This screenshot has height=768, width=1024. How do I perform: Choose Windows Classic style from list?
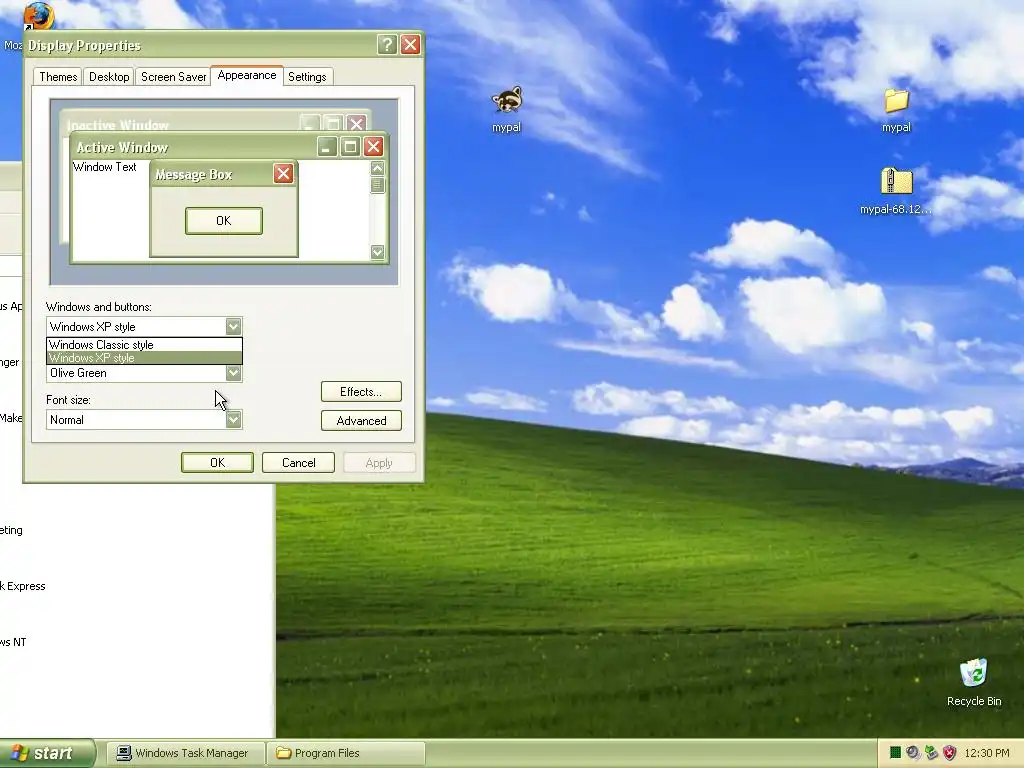pos(144,345)
